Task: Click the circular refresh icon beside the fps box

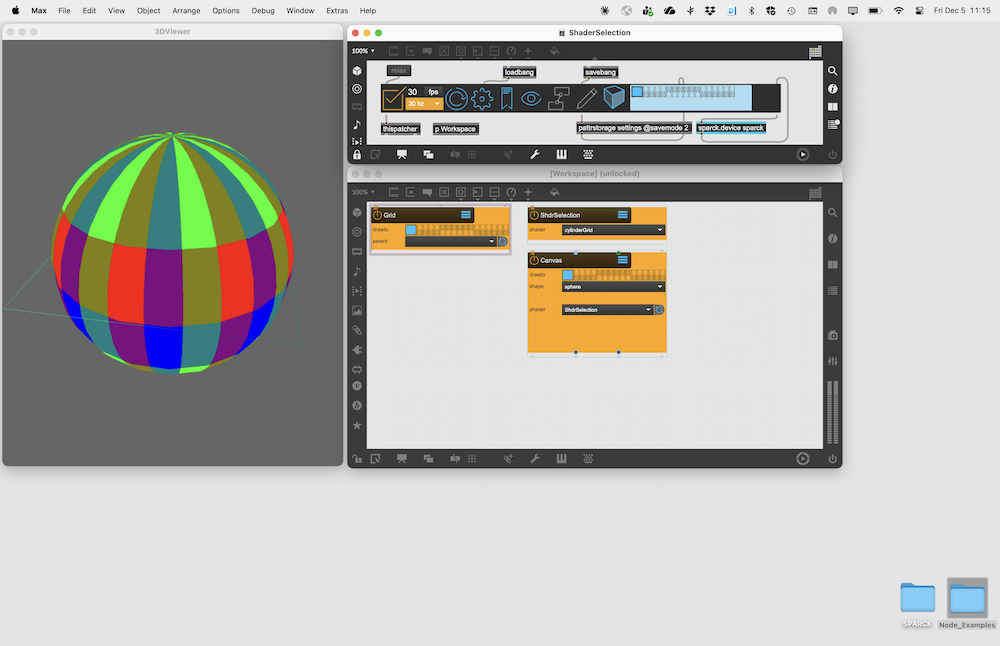Action: (456, 98)
